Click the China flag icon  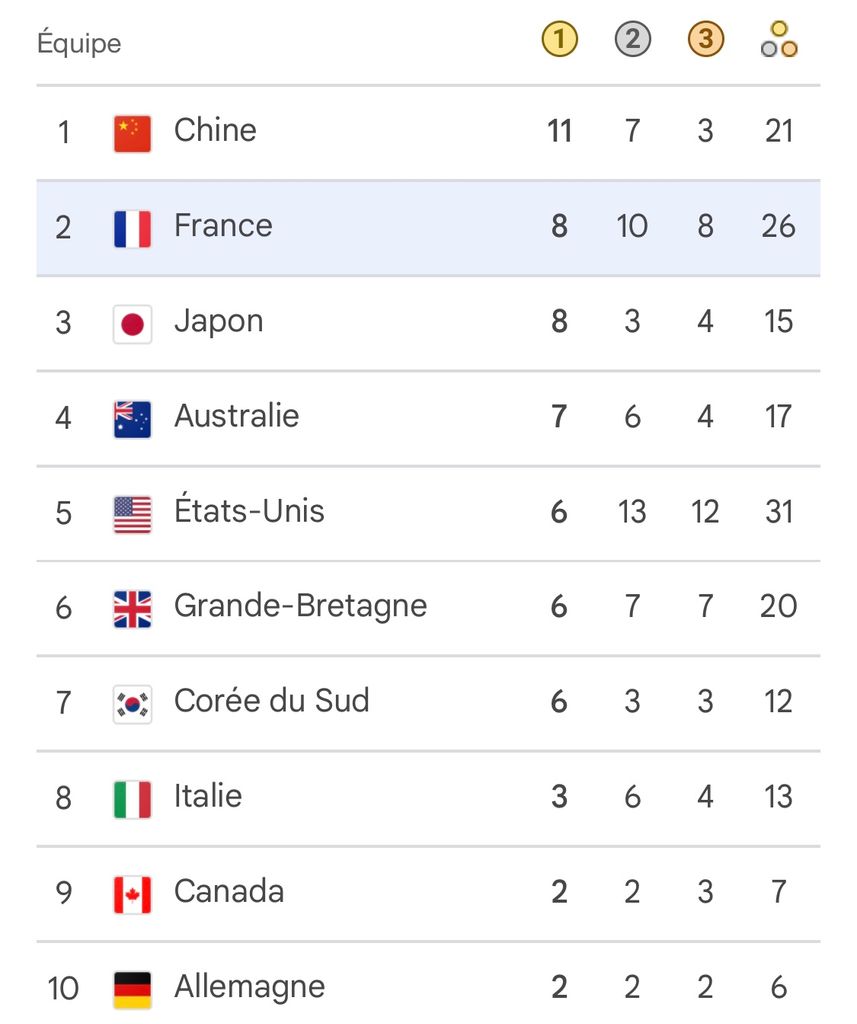coord(133,134)
